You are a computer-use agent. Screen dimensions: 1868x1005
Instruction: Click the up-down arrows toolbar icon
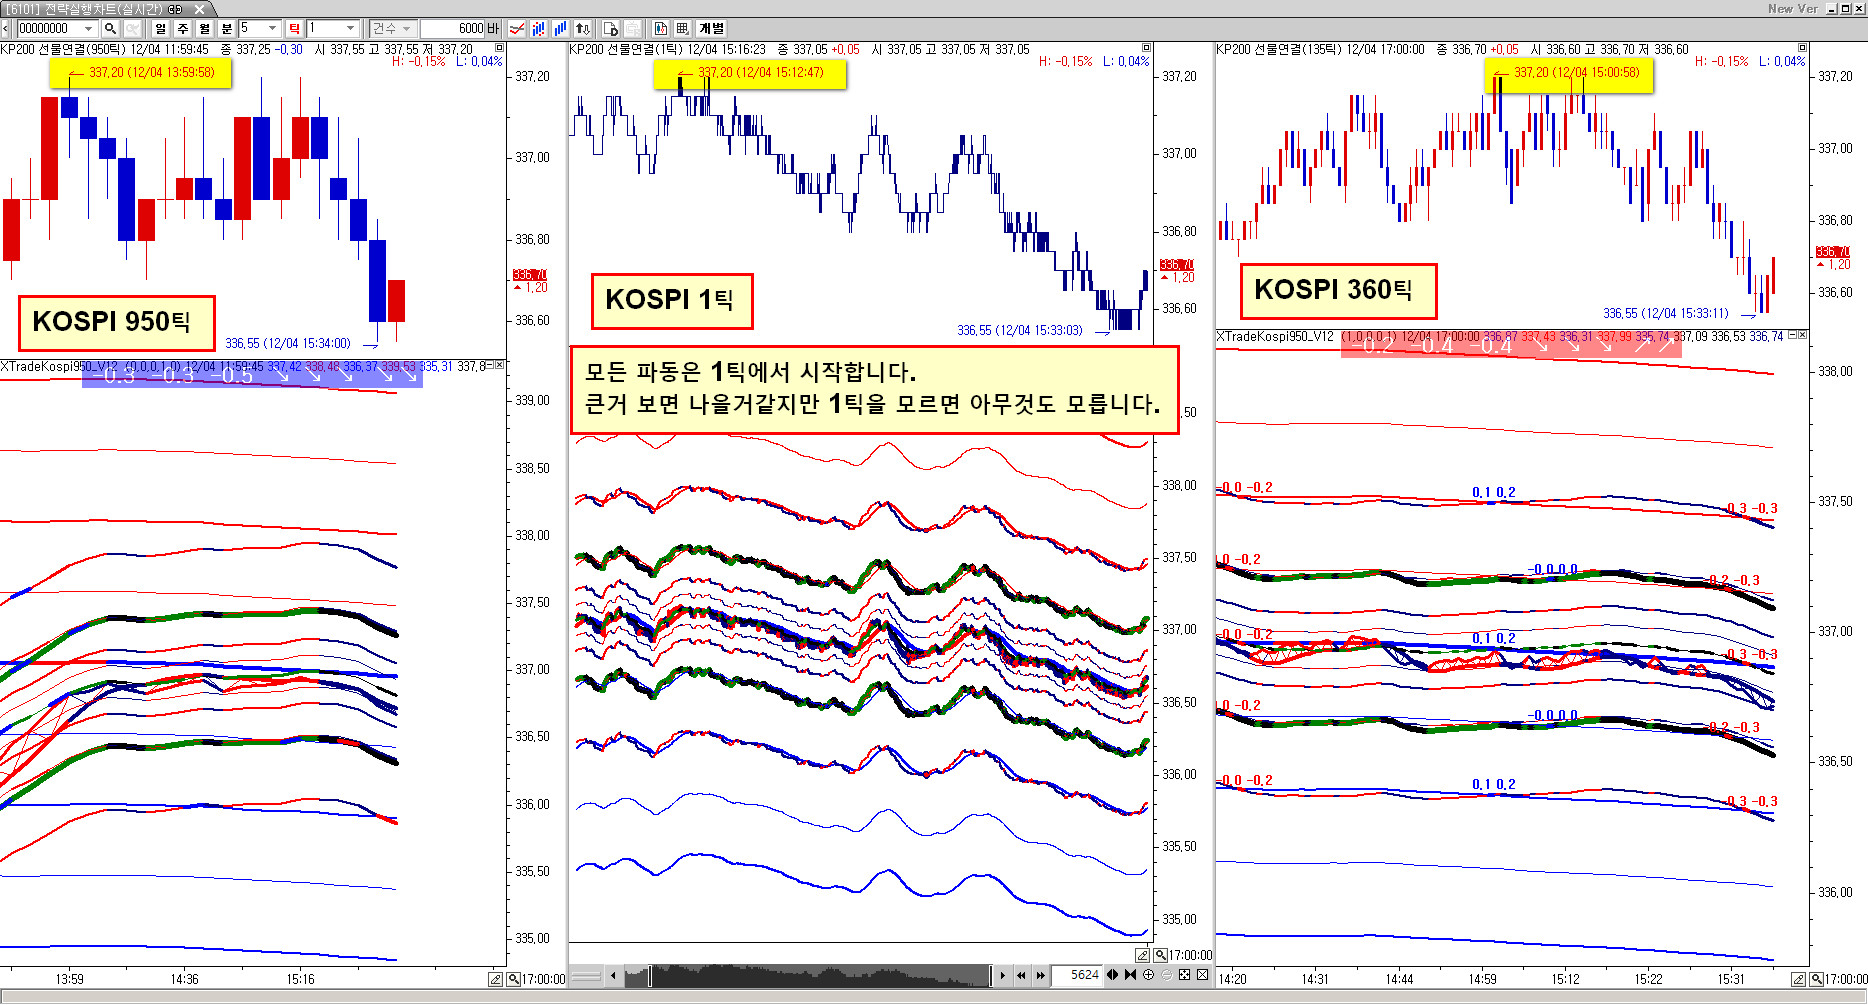[583, 29]
